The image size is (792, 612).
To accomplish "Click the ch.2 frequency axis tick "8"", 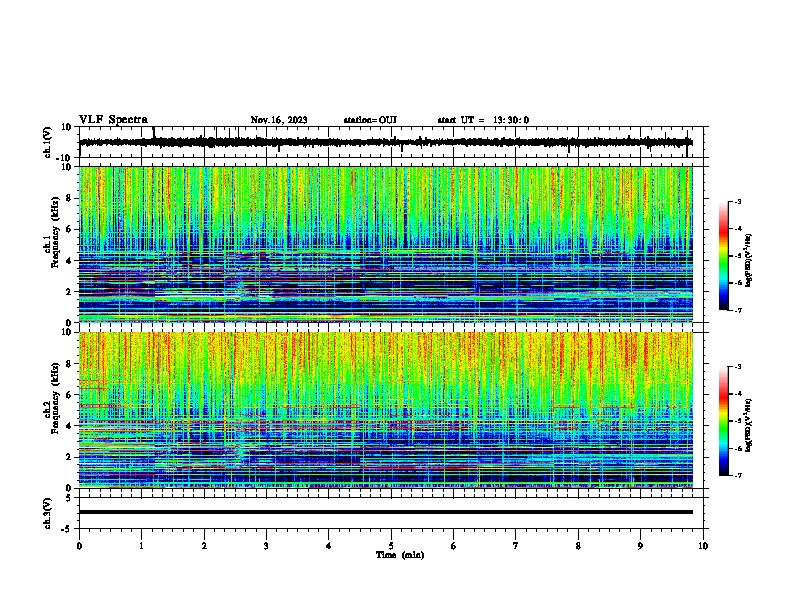I will click(x=69, y=364).
